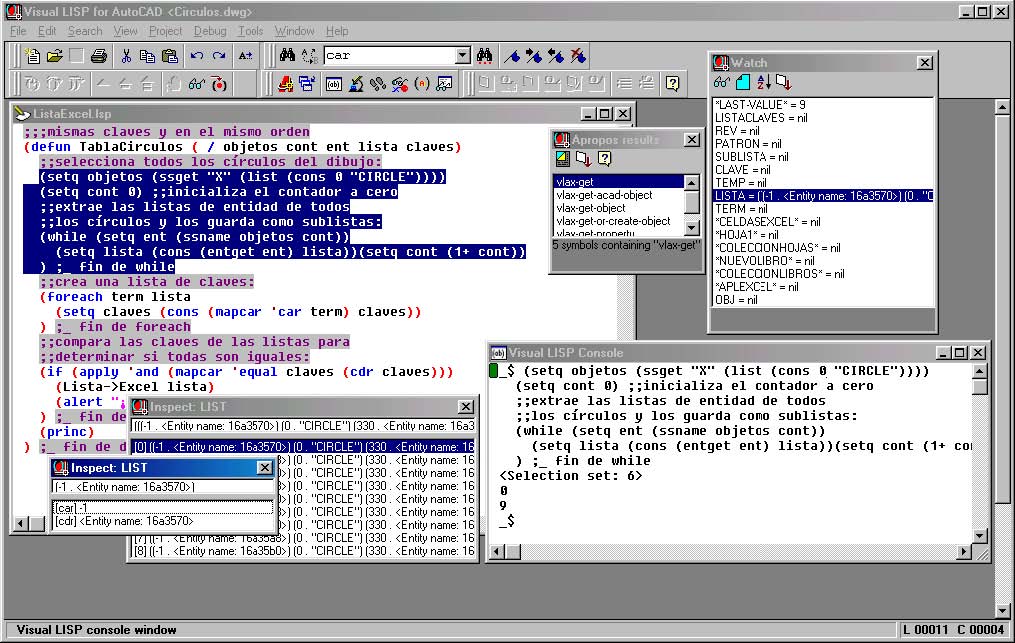Image resolution: width=1015 pixels, height=643 pixels.
Task: Click the Activate AutoCAD icon
Action: click(x=285, y=84)
